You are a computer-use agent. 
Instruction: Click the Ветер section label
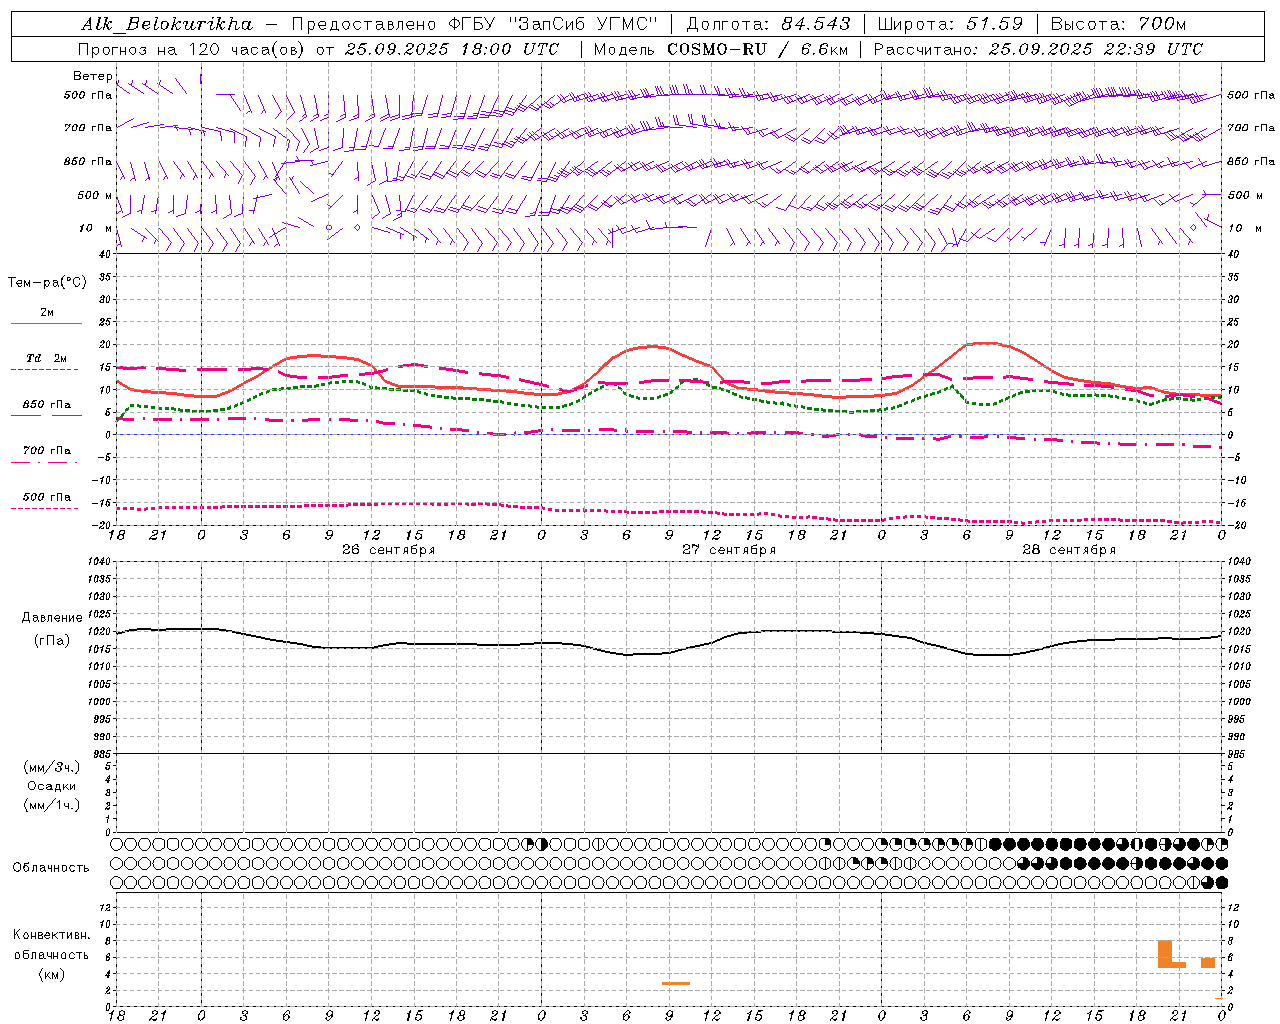point(93,76)
